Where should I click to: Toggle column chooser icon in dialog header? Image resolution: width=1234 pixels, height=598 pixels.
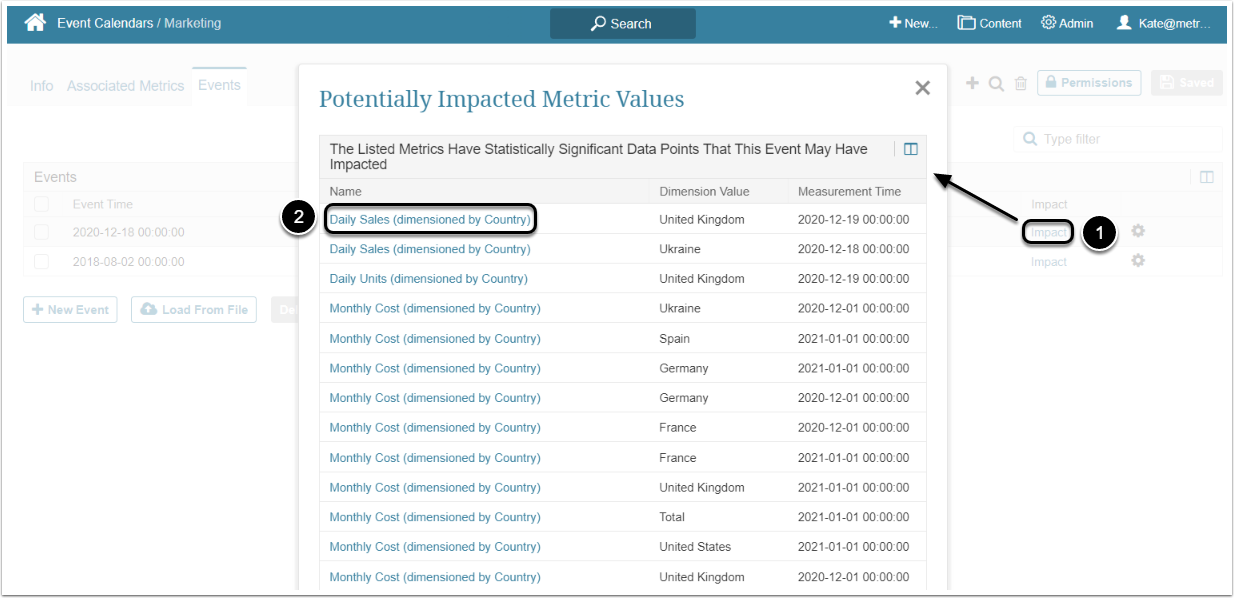(x=910, y=149)
